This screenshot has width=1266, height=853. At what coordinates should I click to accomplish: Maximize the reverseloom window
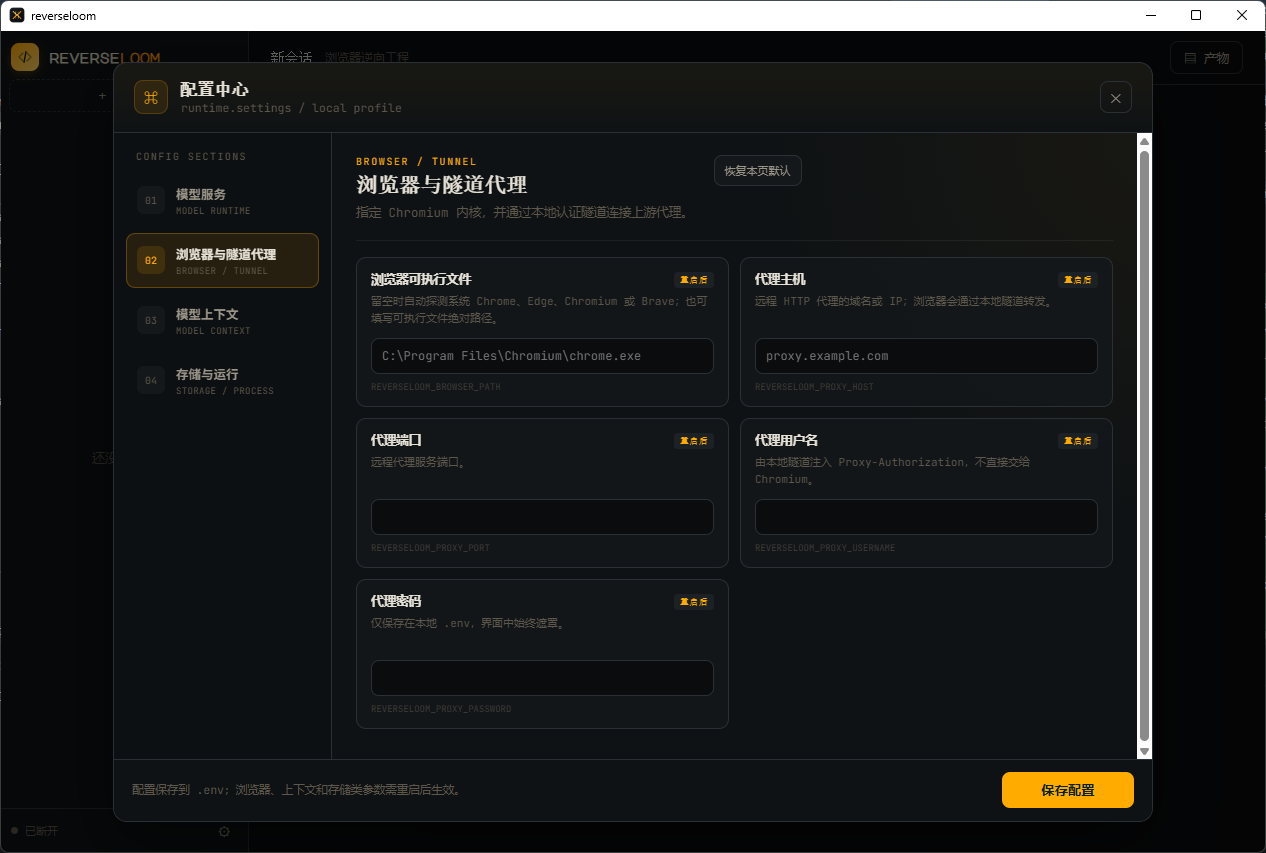1196,15
